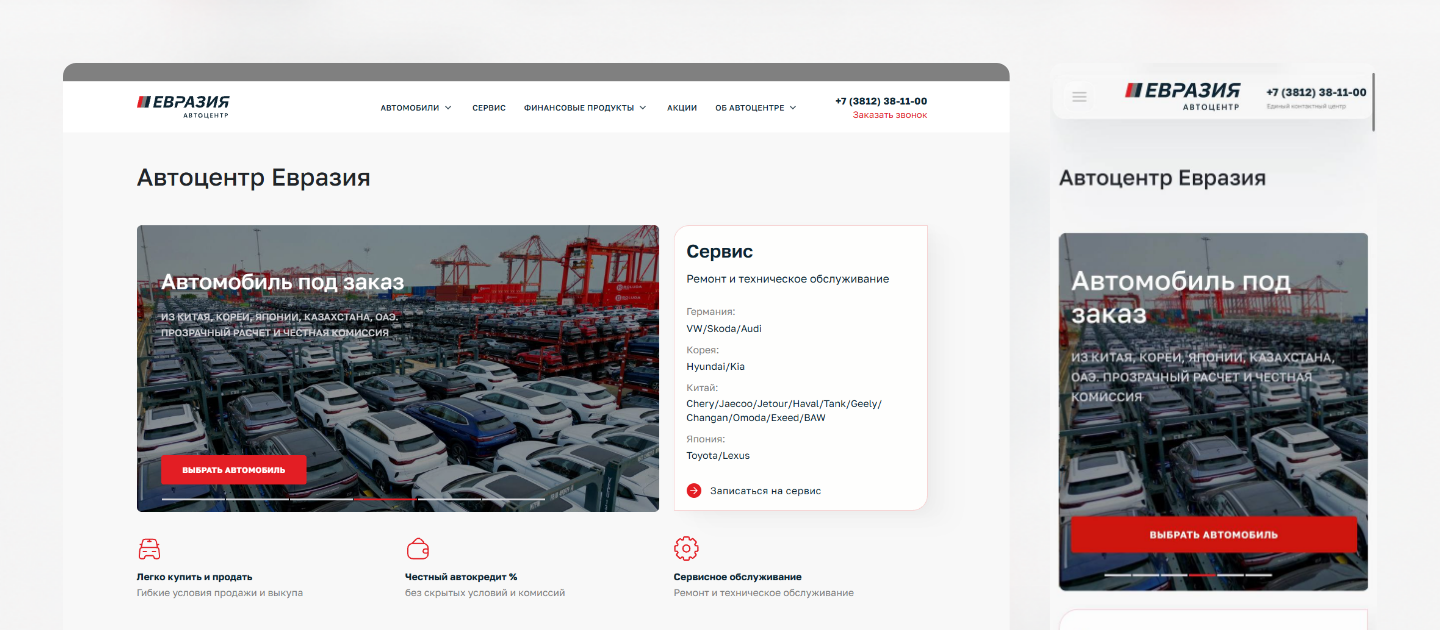Click the Япония: label in the Сервис card

tap(706, 439)
